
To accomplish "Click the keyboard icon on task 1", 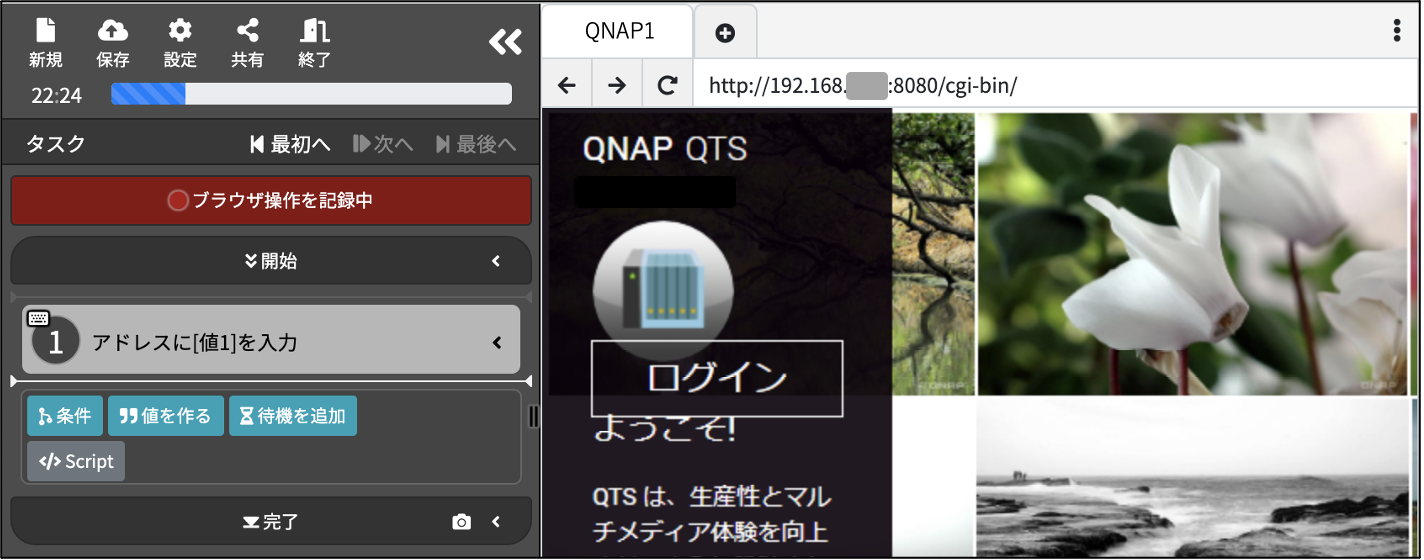I will click(39, 318).
